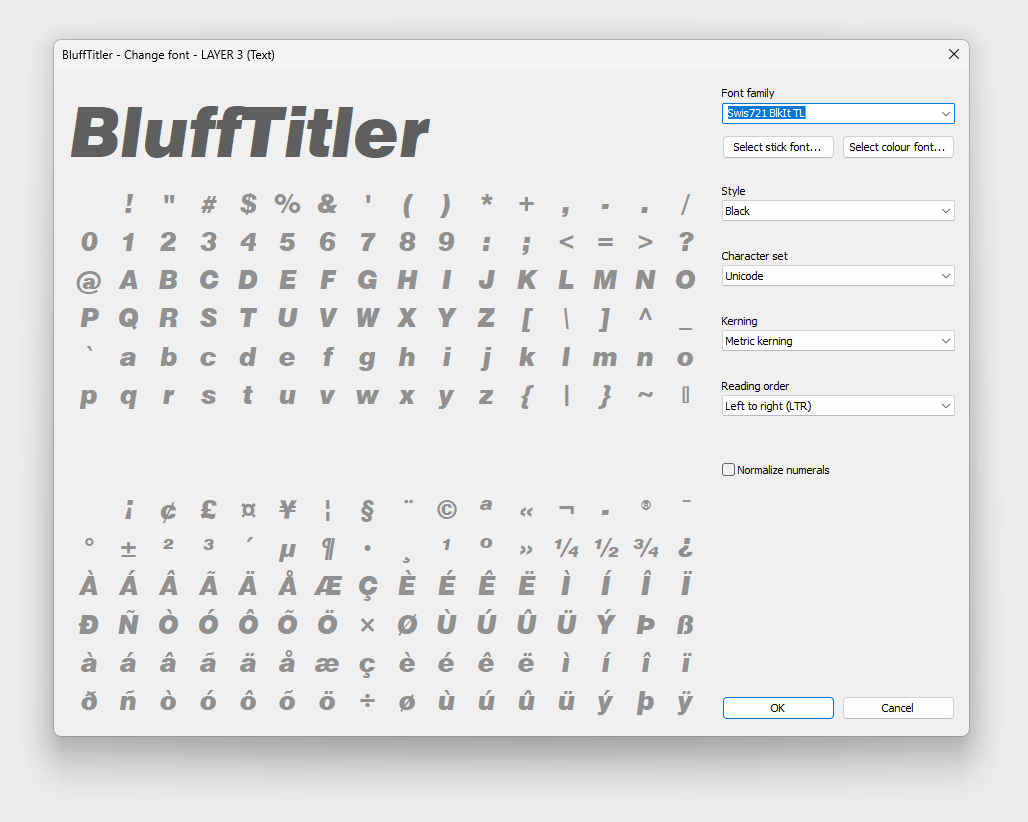Click the Þ uppercase thorn glyph

[646, 625]
